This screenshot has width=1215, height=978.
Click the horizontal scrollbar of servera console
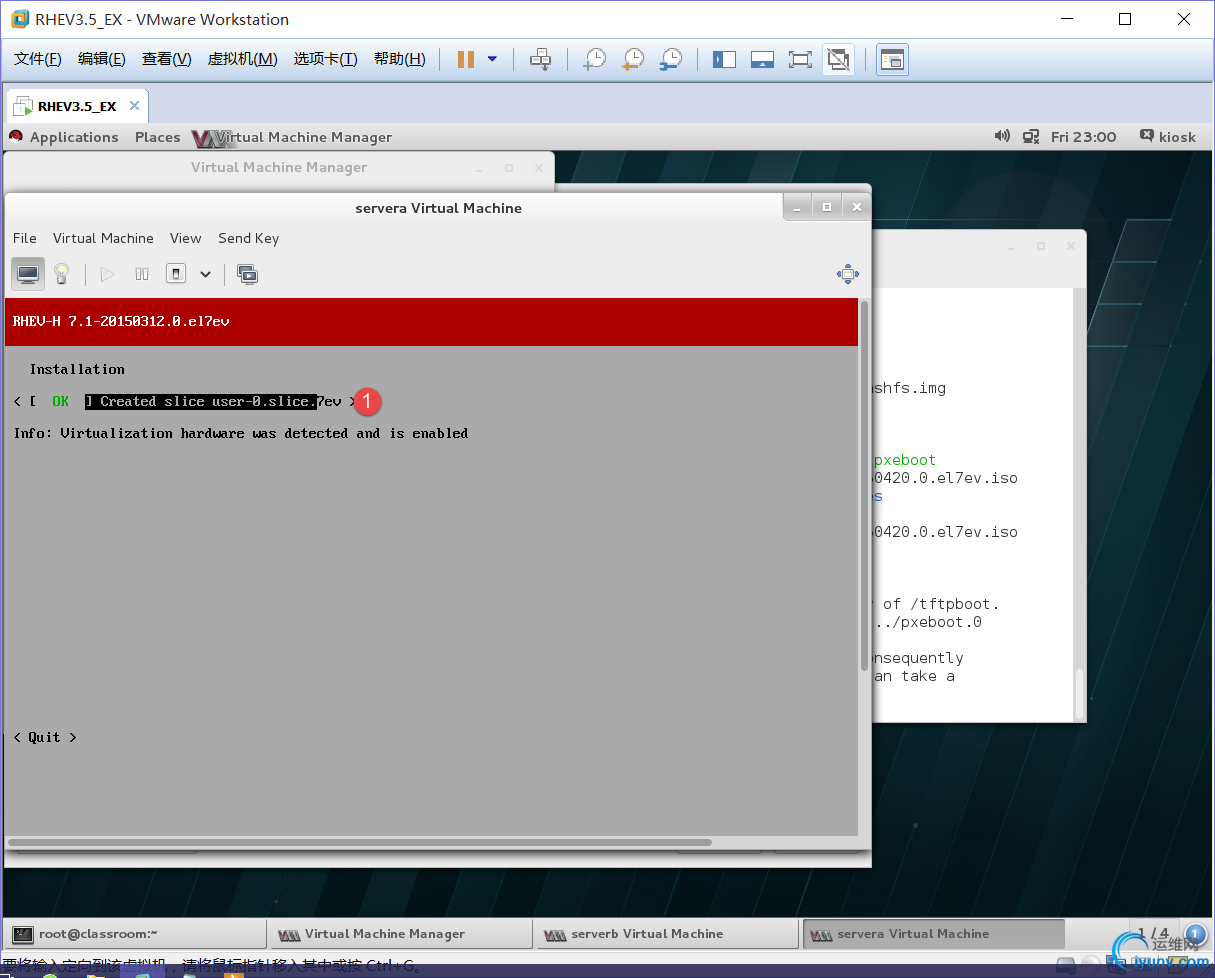pyautogui.click(x=360, y=842)
